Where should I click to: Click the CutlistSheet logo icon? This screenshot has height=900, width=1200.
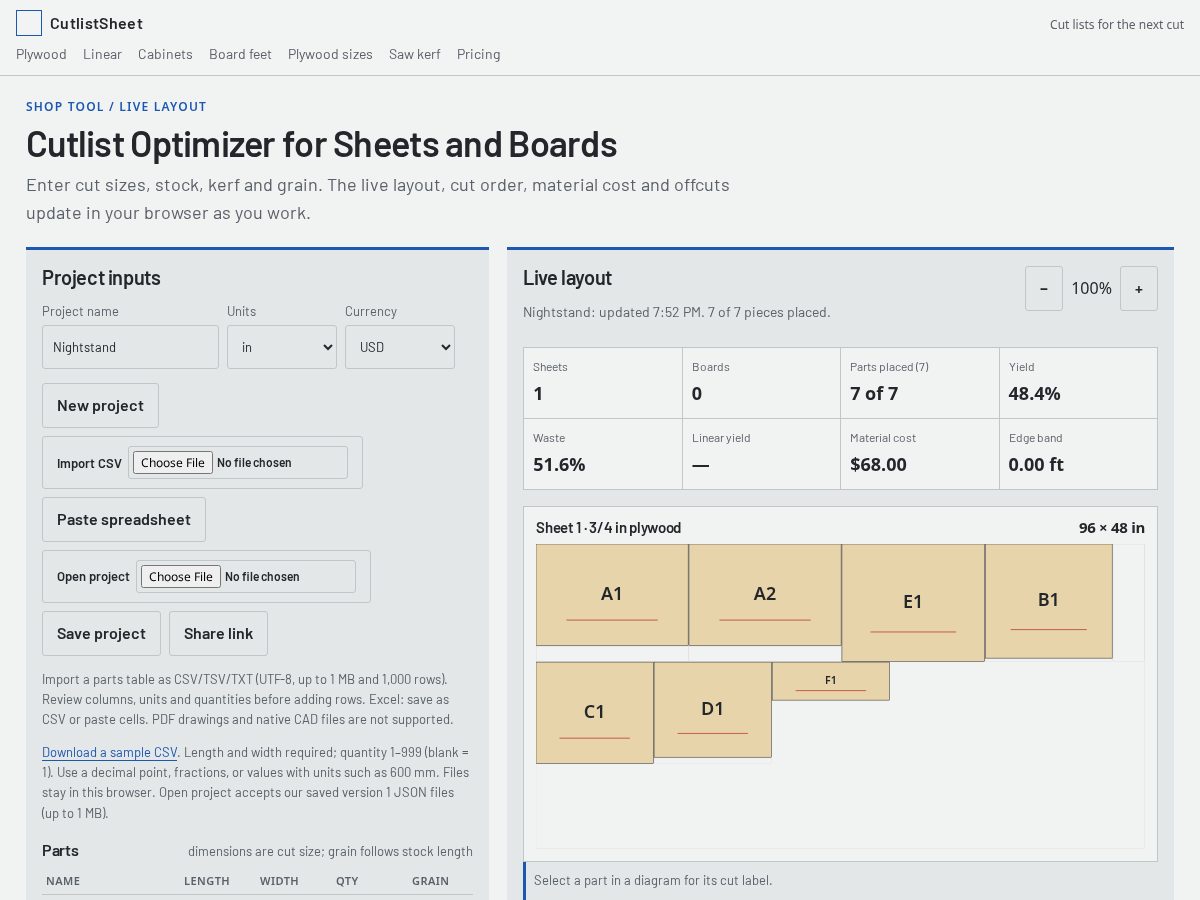click(29, 23)
